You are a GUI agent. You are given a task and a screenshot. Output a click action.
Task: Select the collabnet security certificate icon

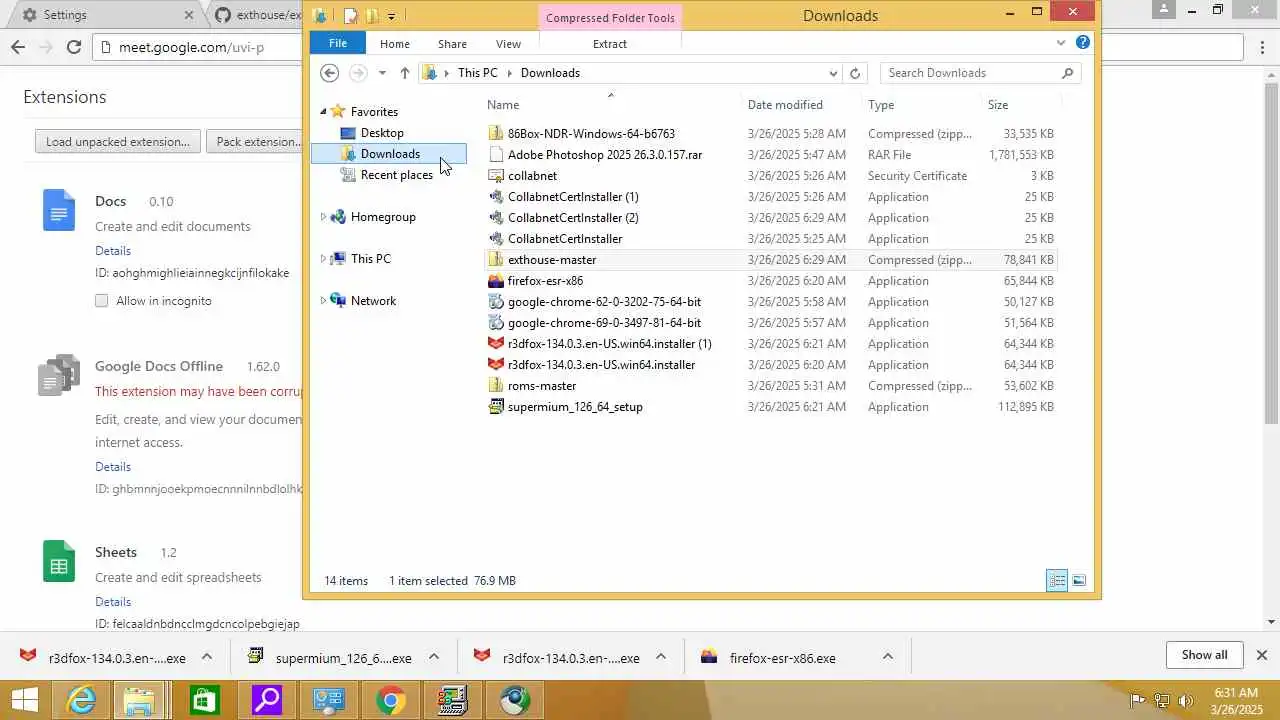496,176
